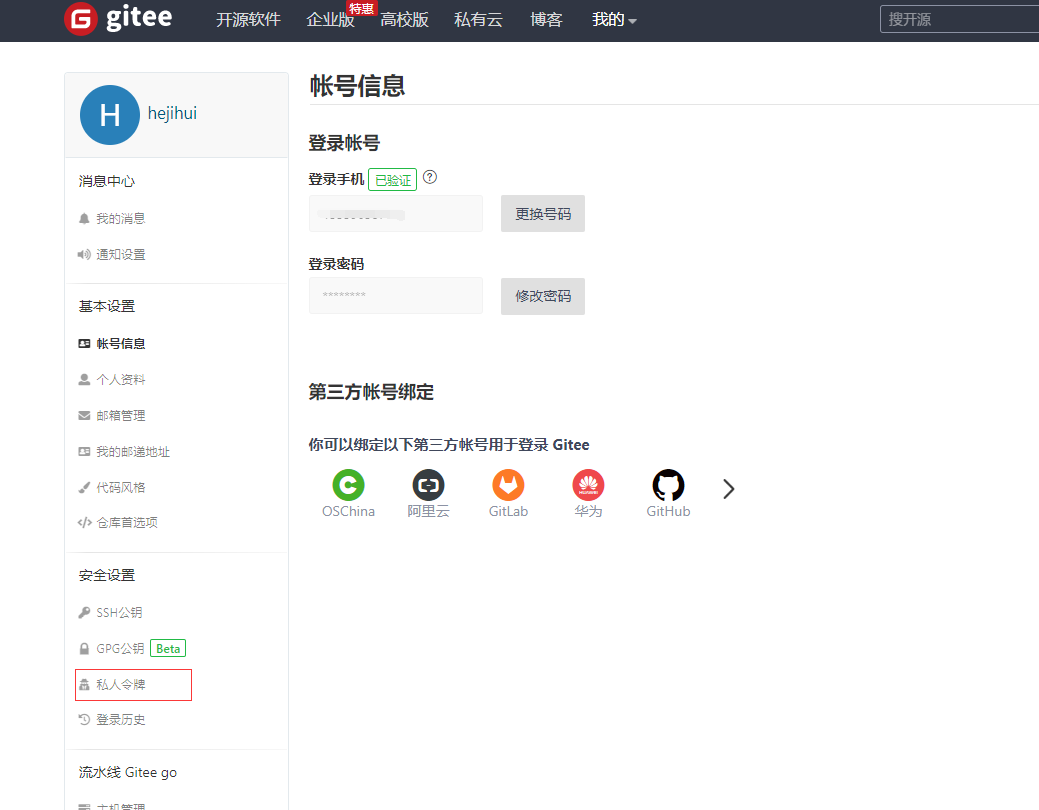
Task: Open 开源软件 in top navigation
Action: (248, 20)
